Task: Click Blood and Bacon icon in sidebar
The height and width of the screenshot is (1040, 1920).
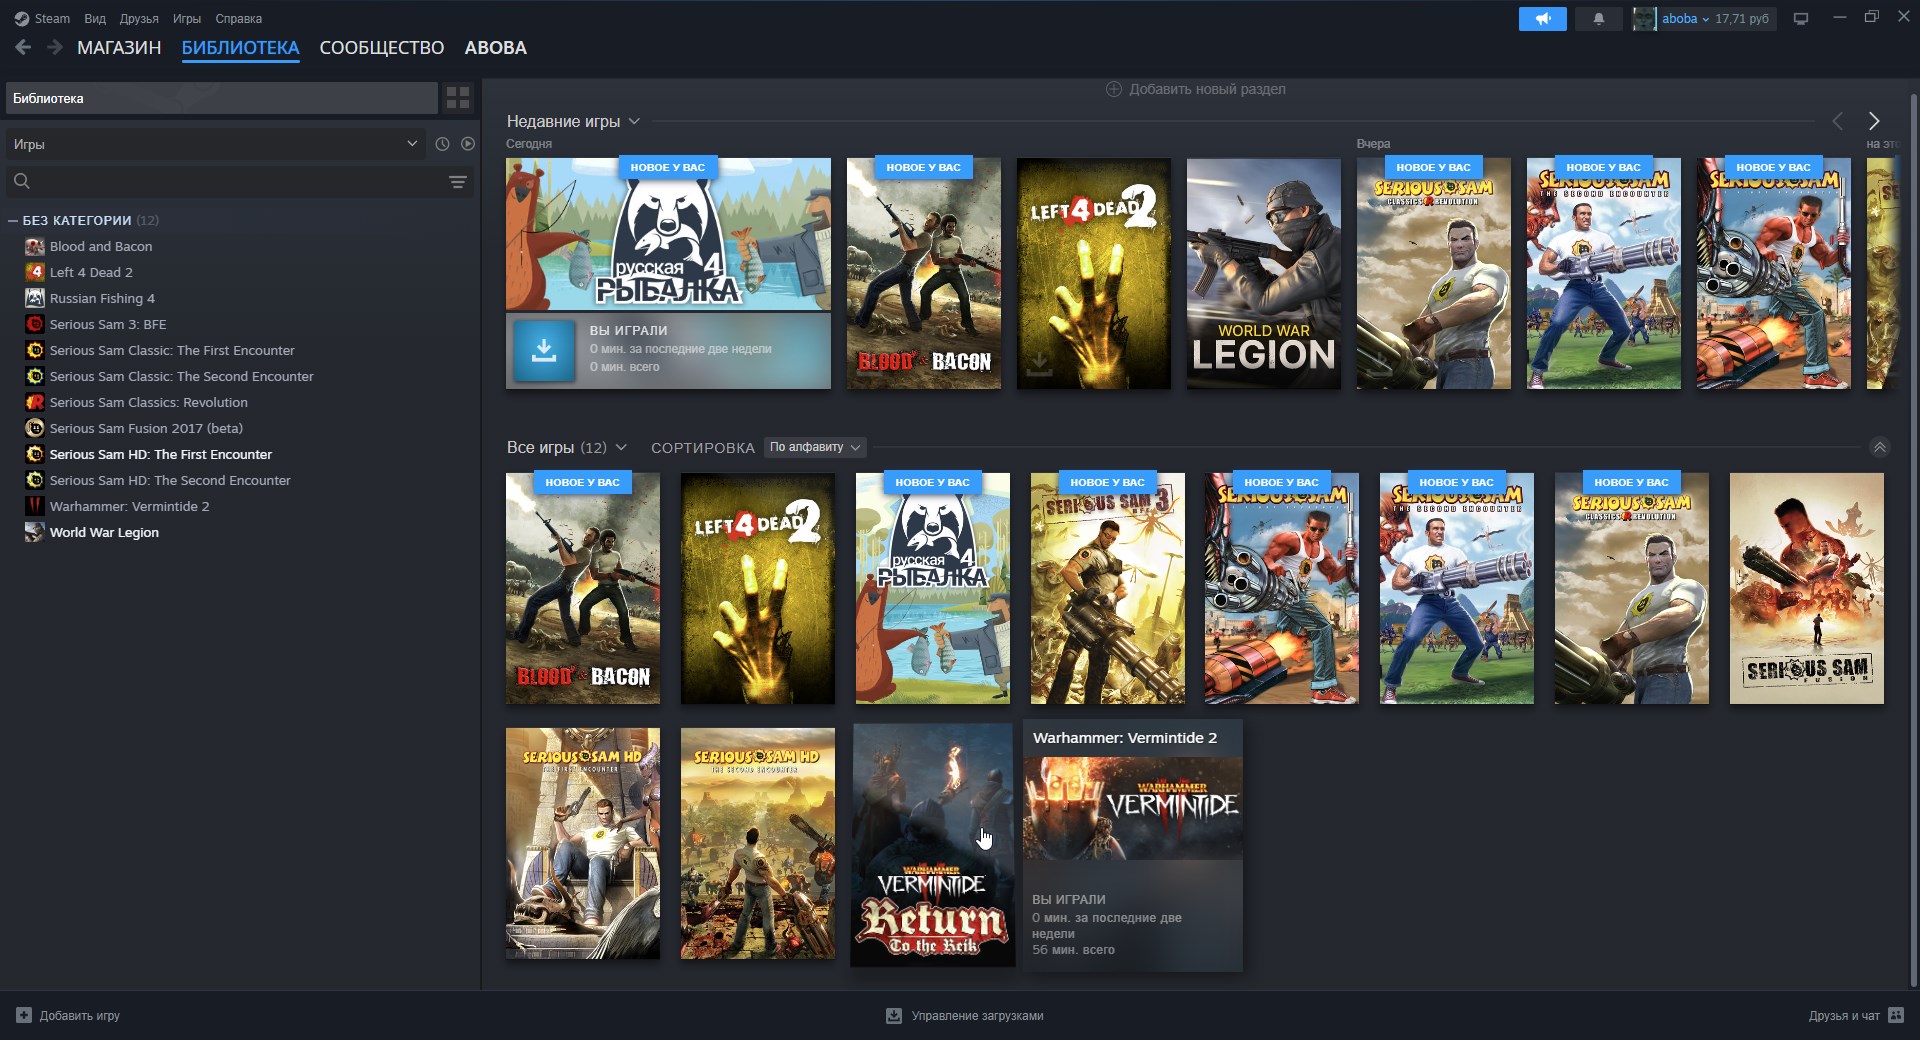Action: 35,246
